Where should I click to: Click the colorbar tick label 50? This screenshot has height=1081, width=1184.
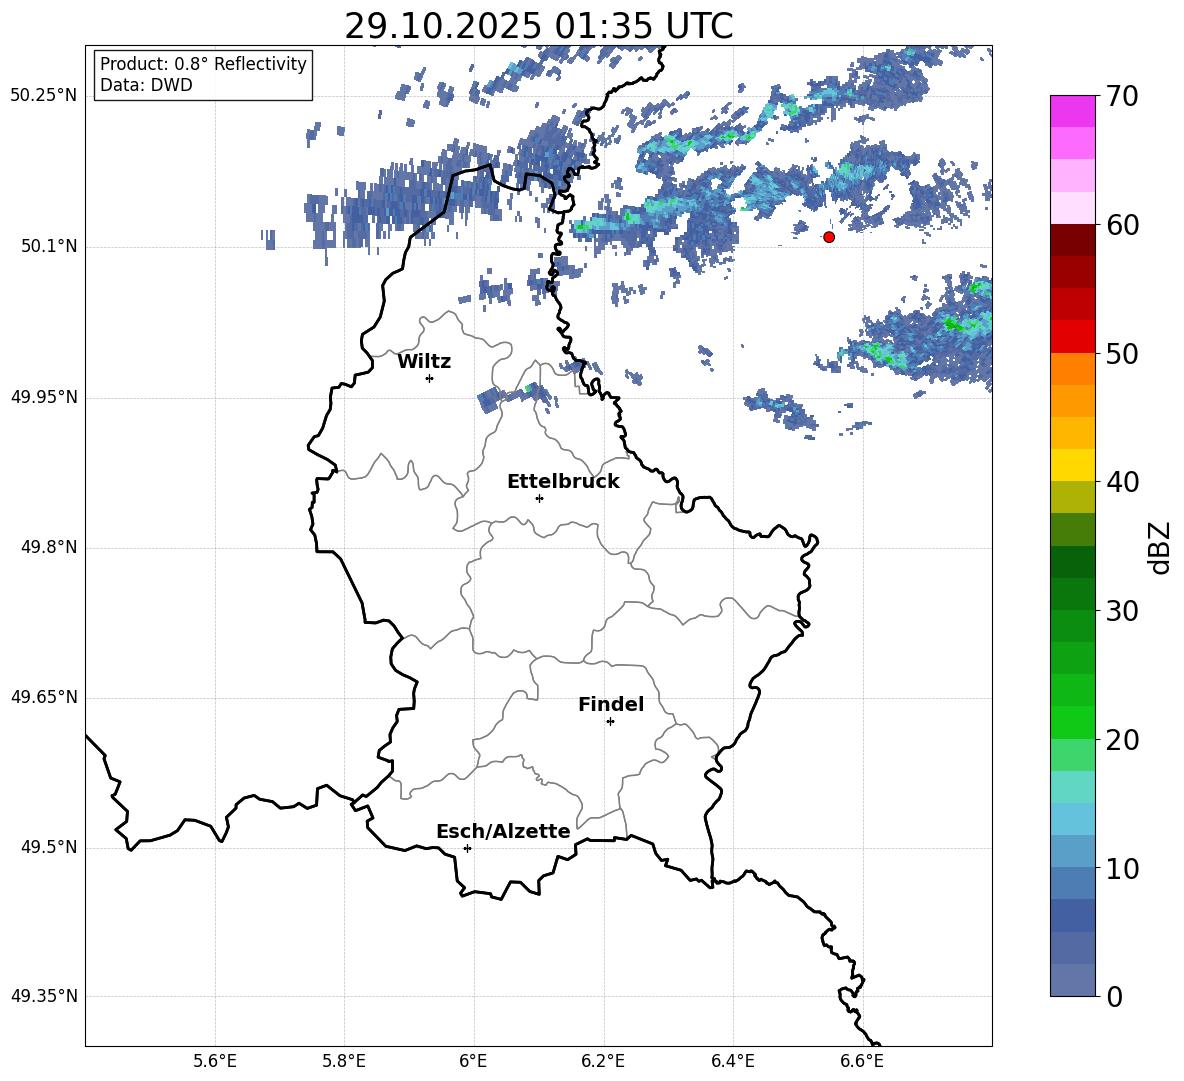point(1122,354)
